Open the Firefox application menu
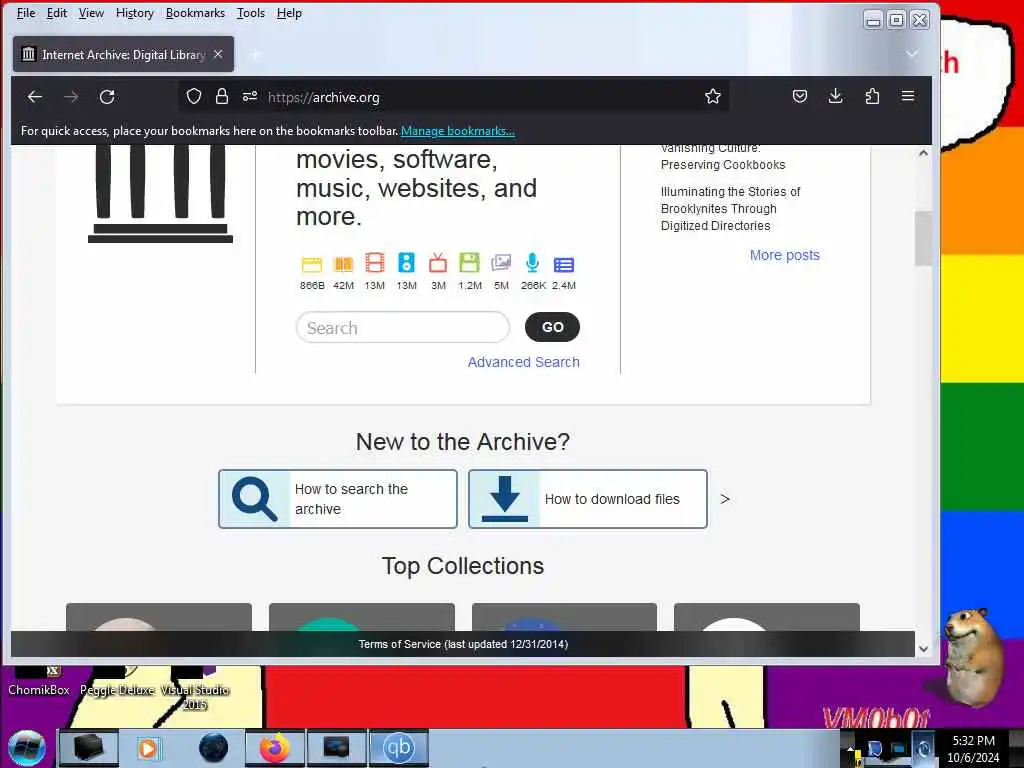1024x768 pixels. 908,96
